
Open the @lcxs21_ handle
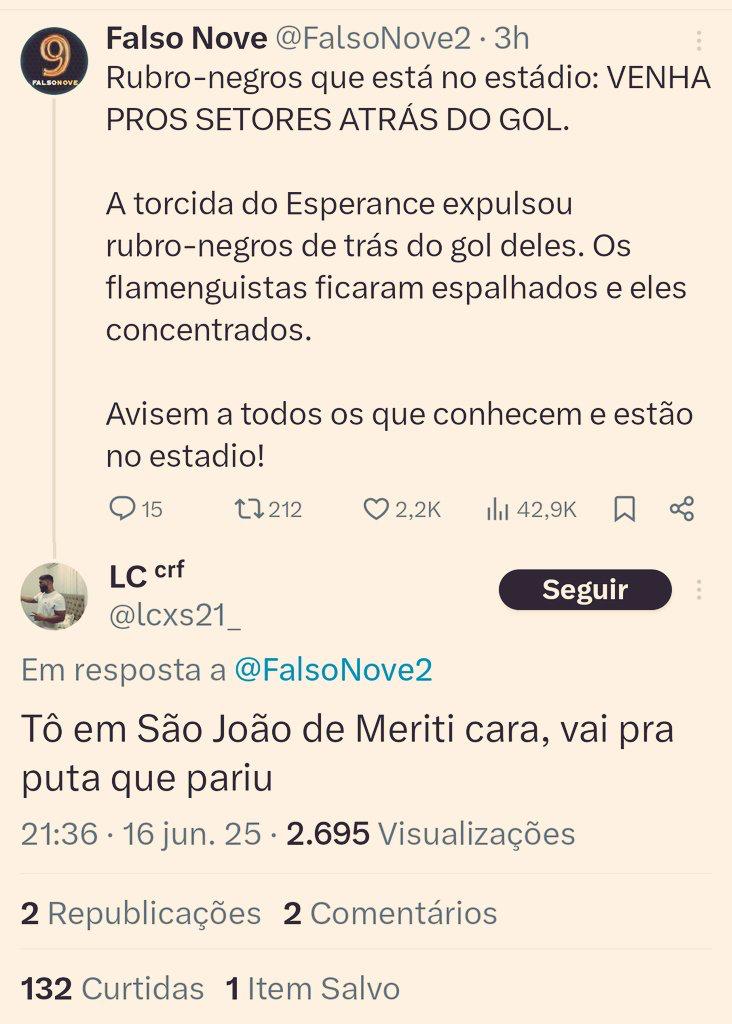point(174,615)
